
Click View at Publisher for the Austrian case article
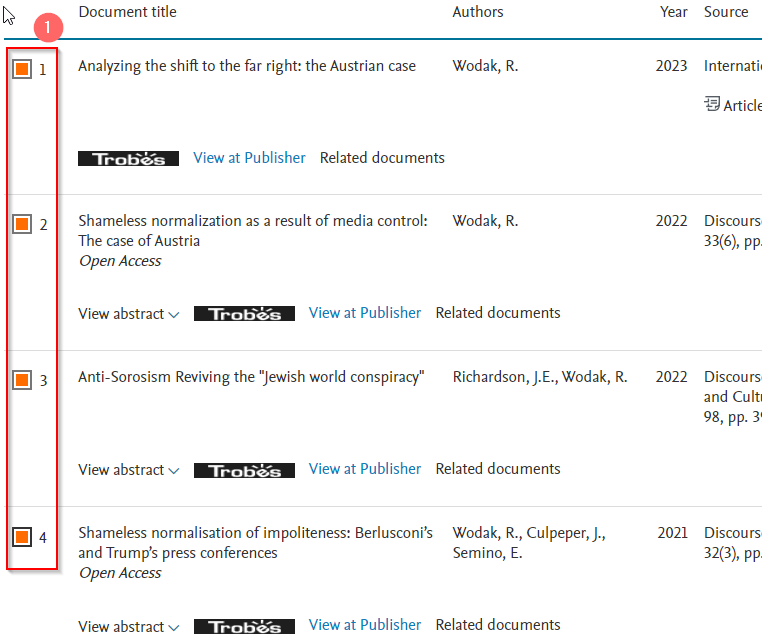click(x=249, y=158)
